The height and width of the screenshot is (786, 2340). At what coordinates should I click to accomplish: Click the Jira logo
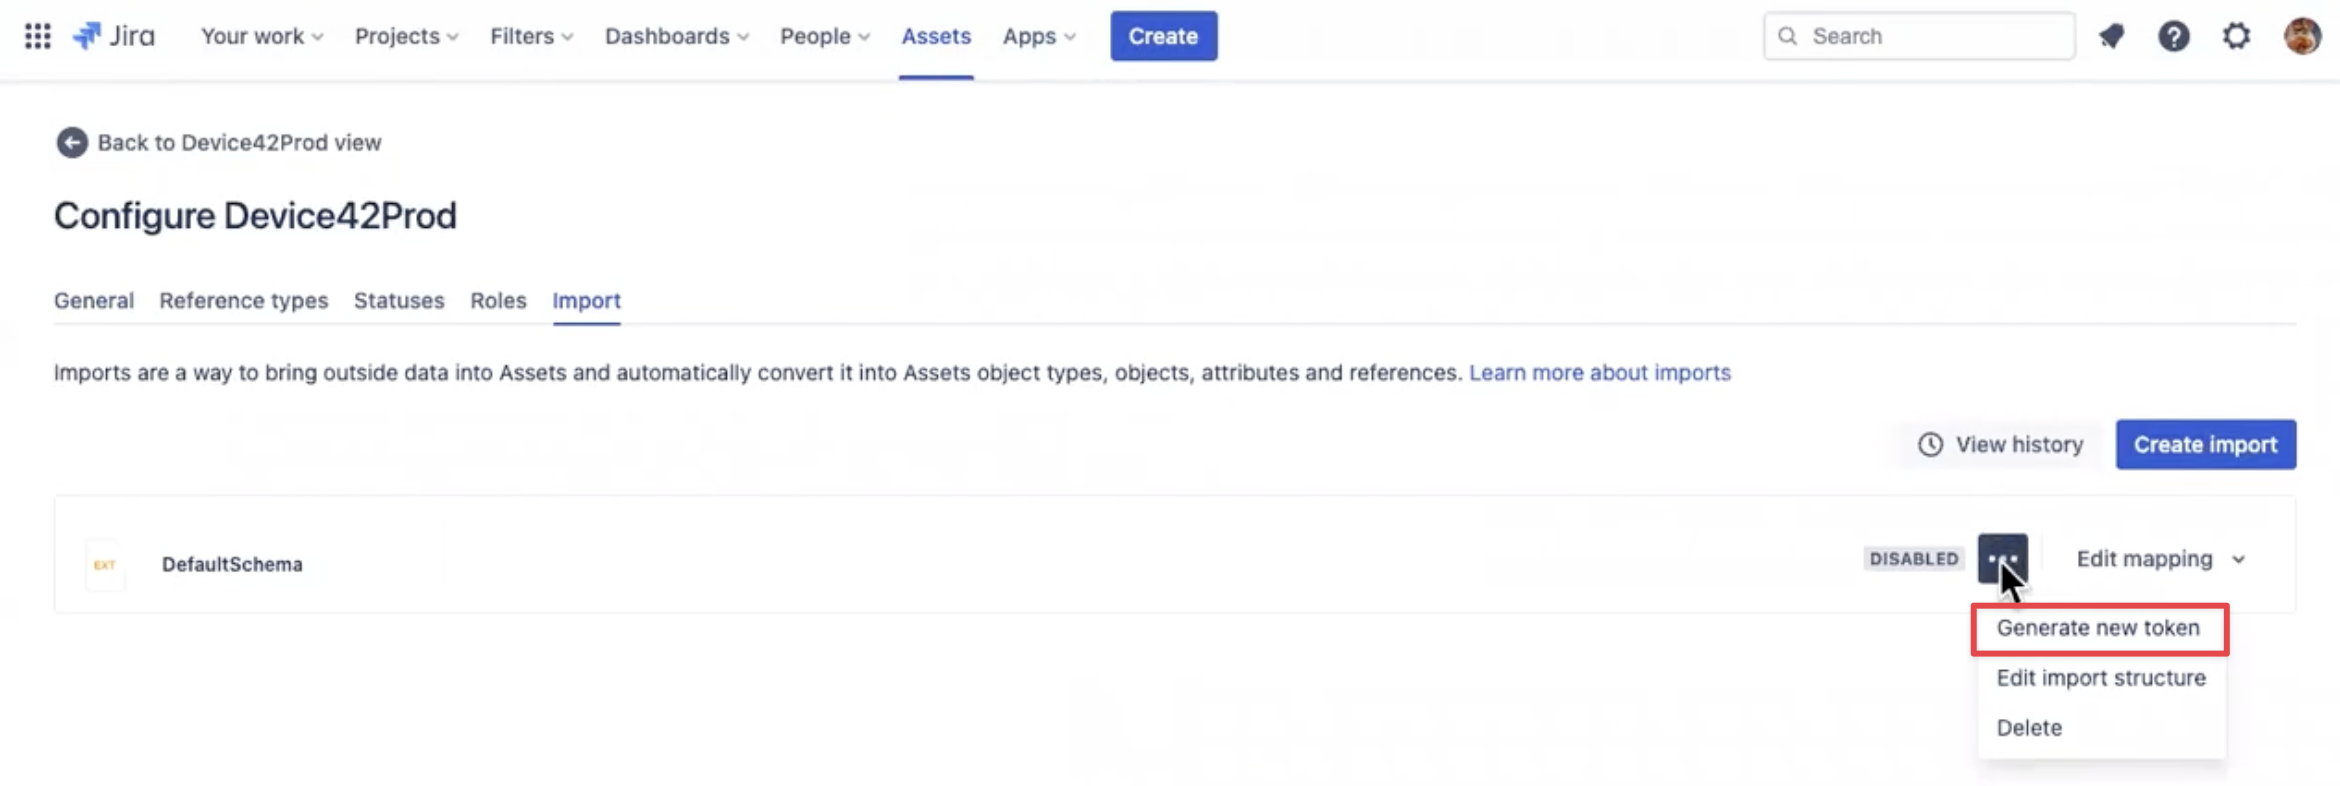115,36
